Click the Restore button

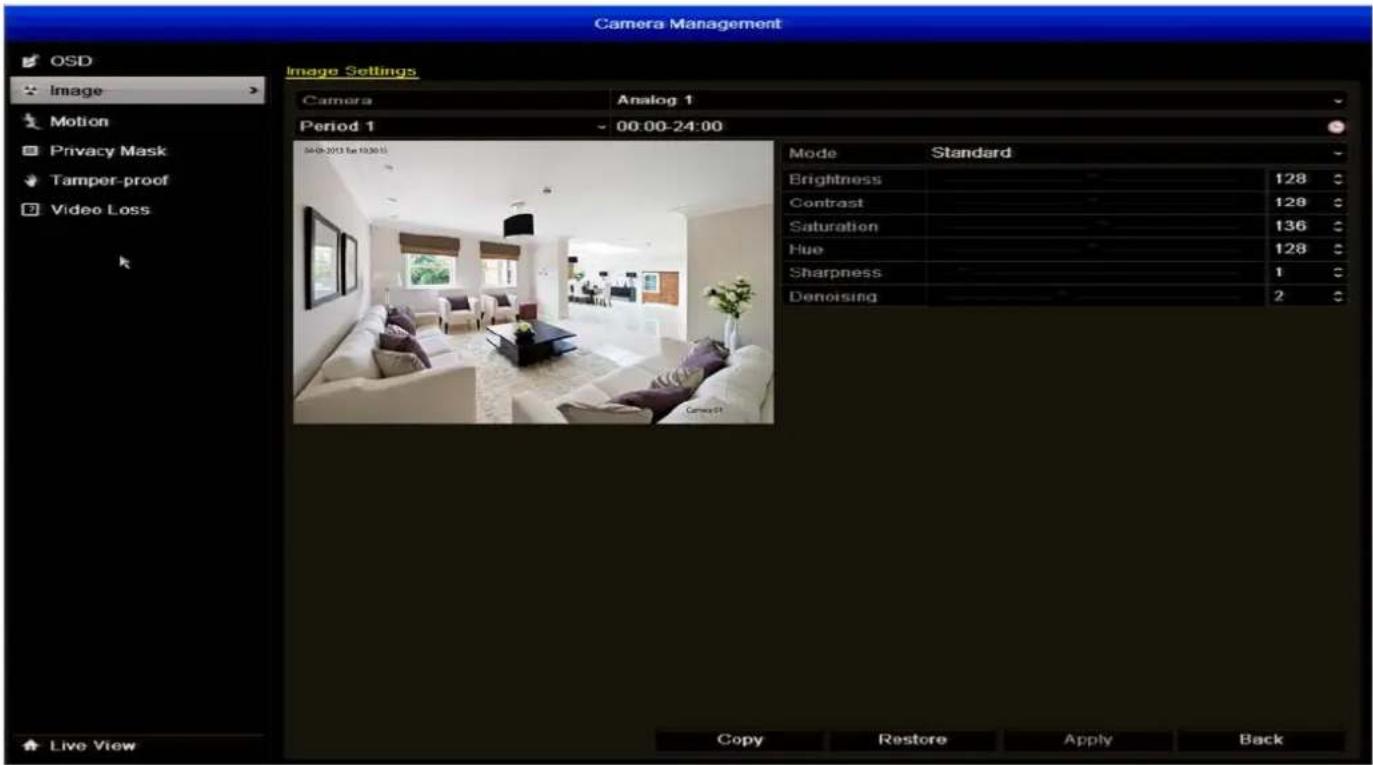(x=912, y=740)
